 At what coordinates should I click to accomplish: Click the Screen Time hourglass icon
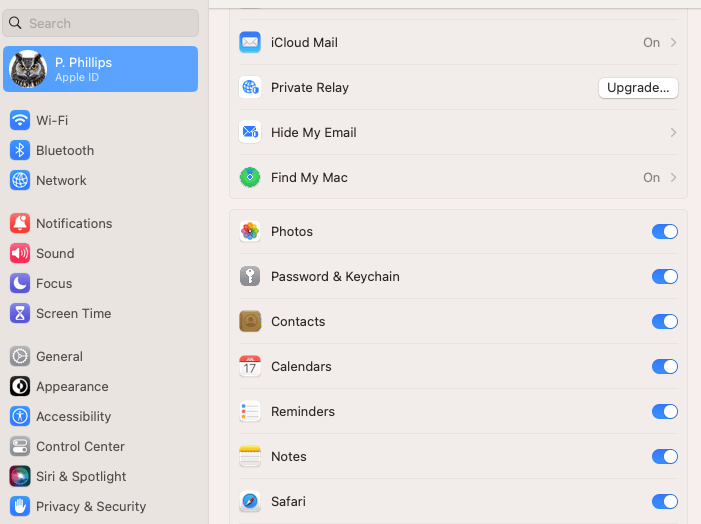tap(20, 313)
